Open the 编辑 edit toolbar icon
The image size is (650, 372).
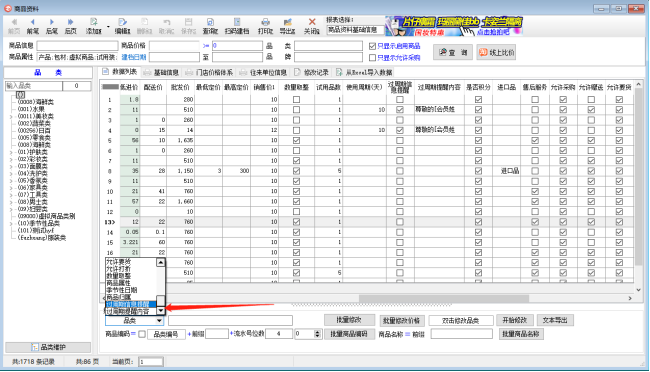click(x=122, y=22)
